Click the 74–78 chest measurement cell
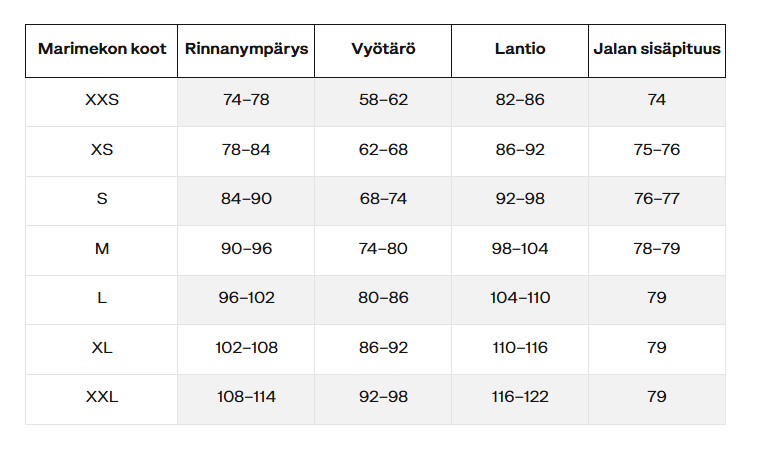 point(246,100)
